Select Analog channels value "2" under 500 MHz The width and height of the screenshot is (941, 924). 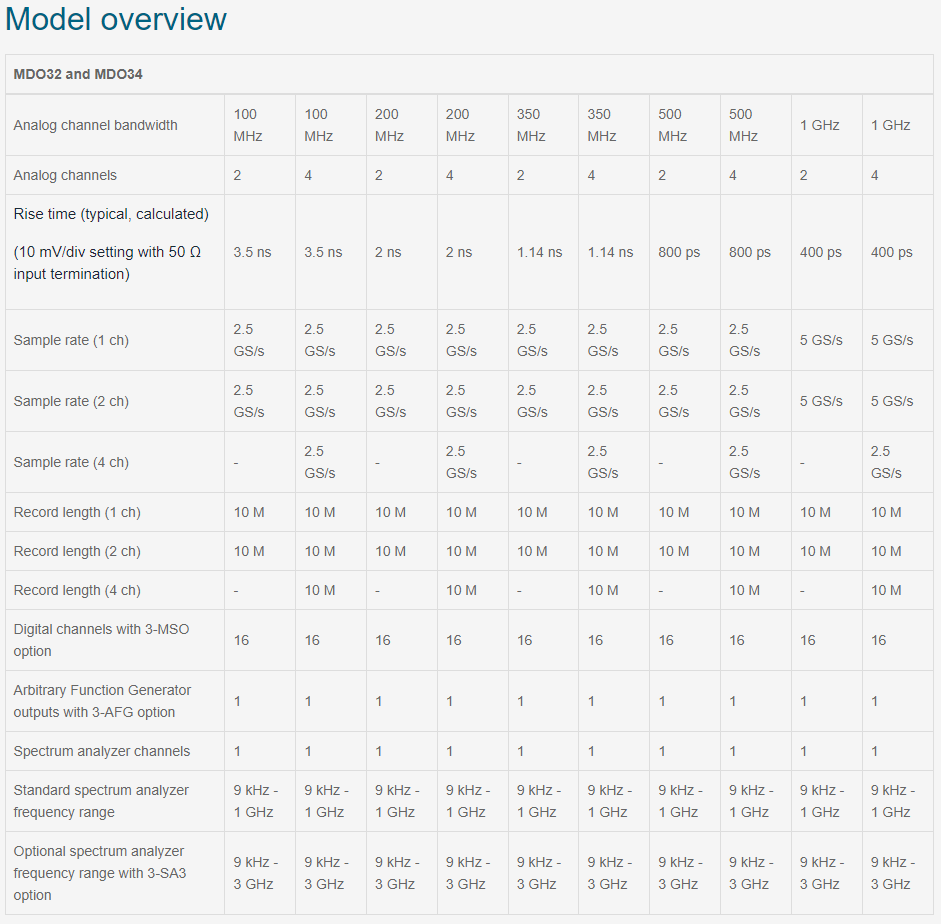point(662,175)
